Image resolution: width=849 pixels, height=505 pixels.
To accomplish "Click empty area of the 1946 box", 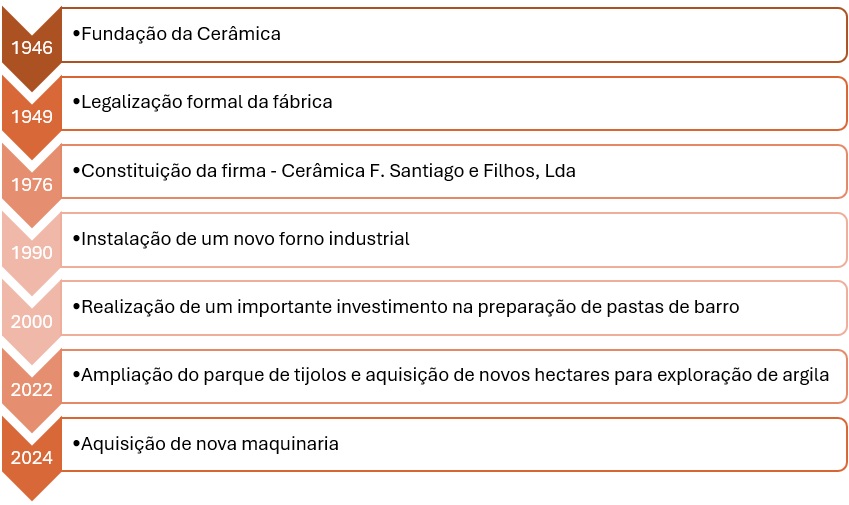I will (563, 35).
